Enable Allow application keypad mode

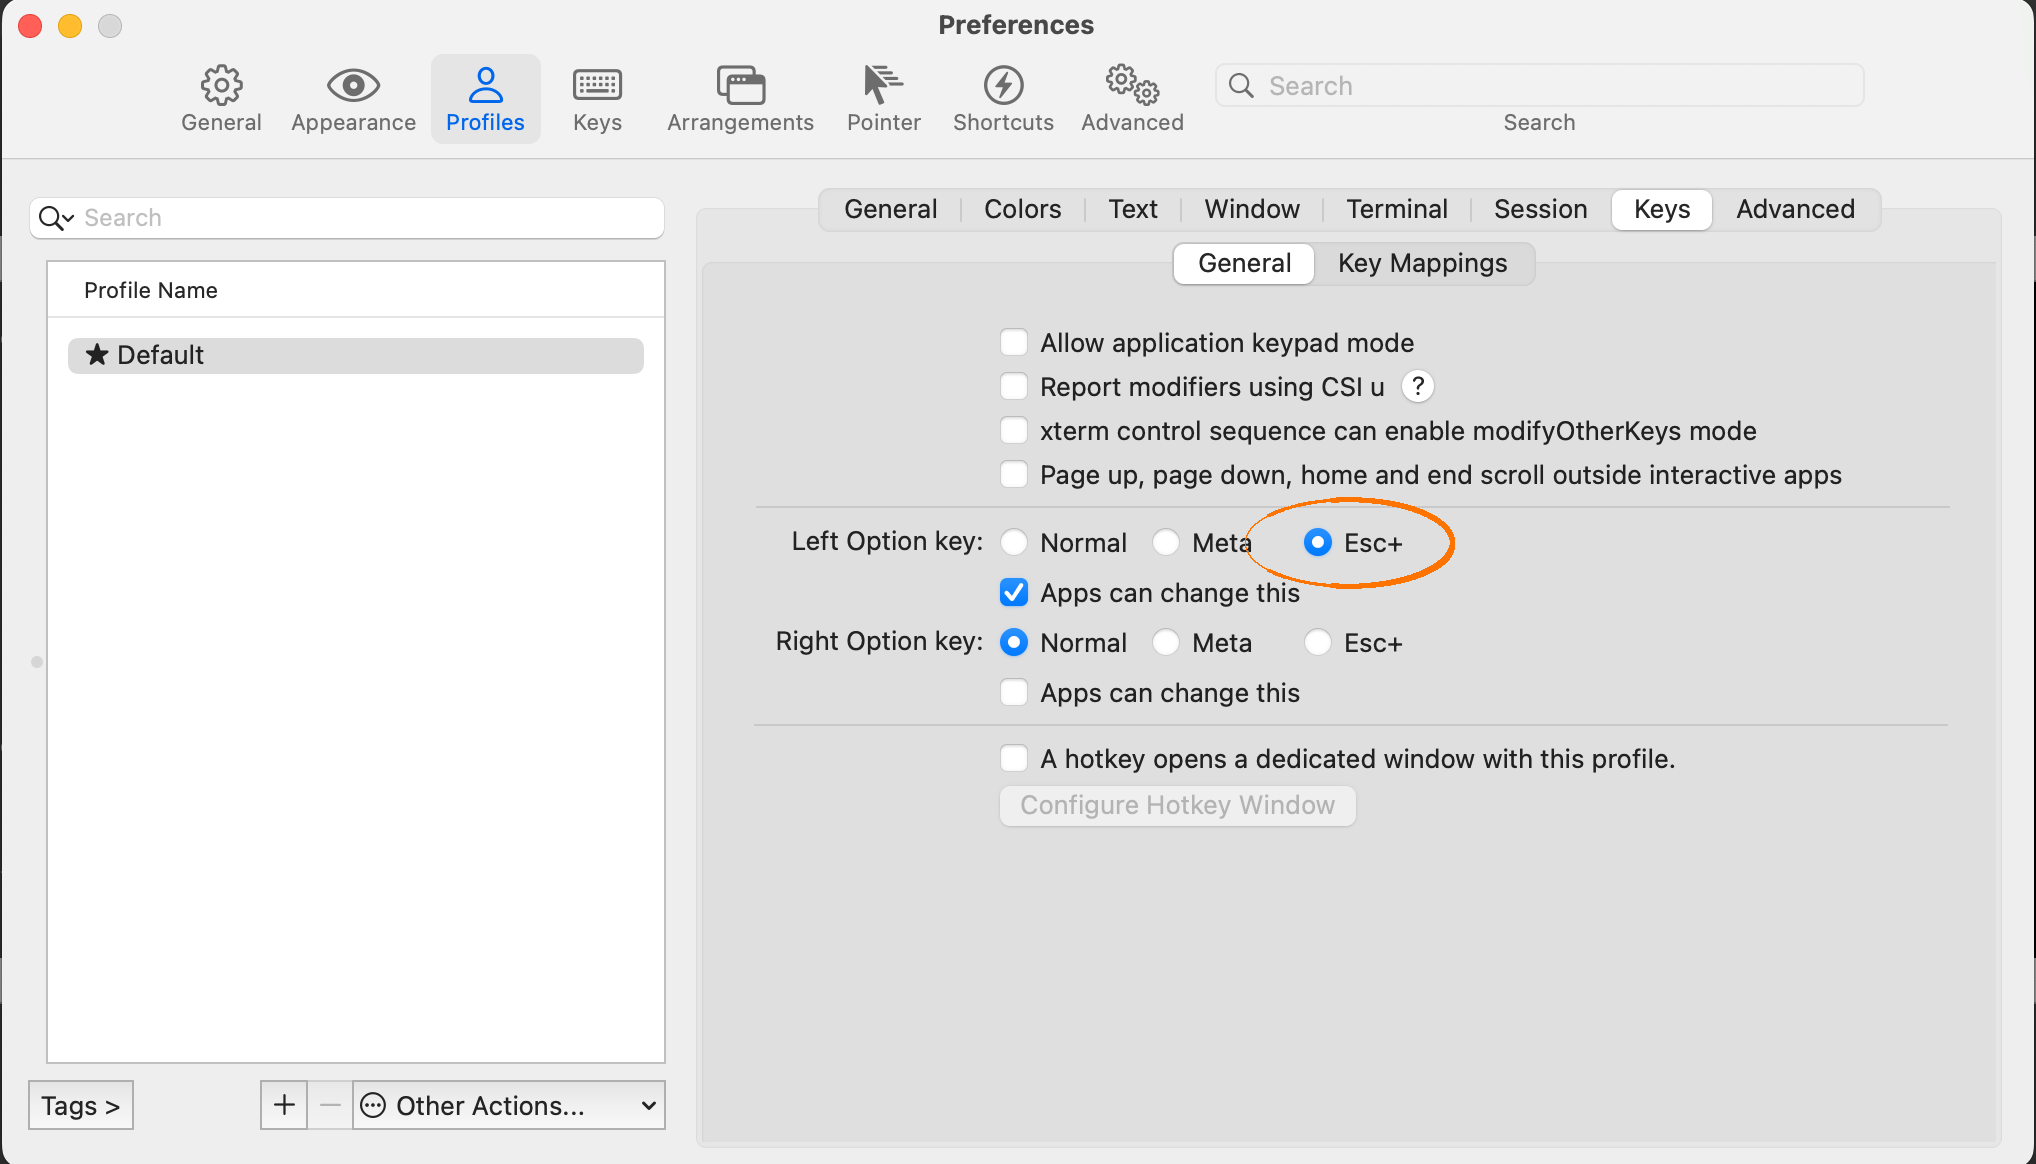[x=1013, y=342]
